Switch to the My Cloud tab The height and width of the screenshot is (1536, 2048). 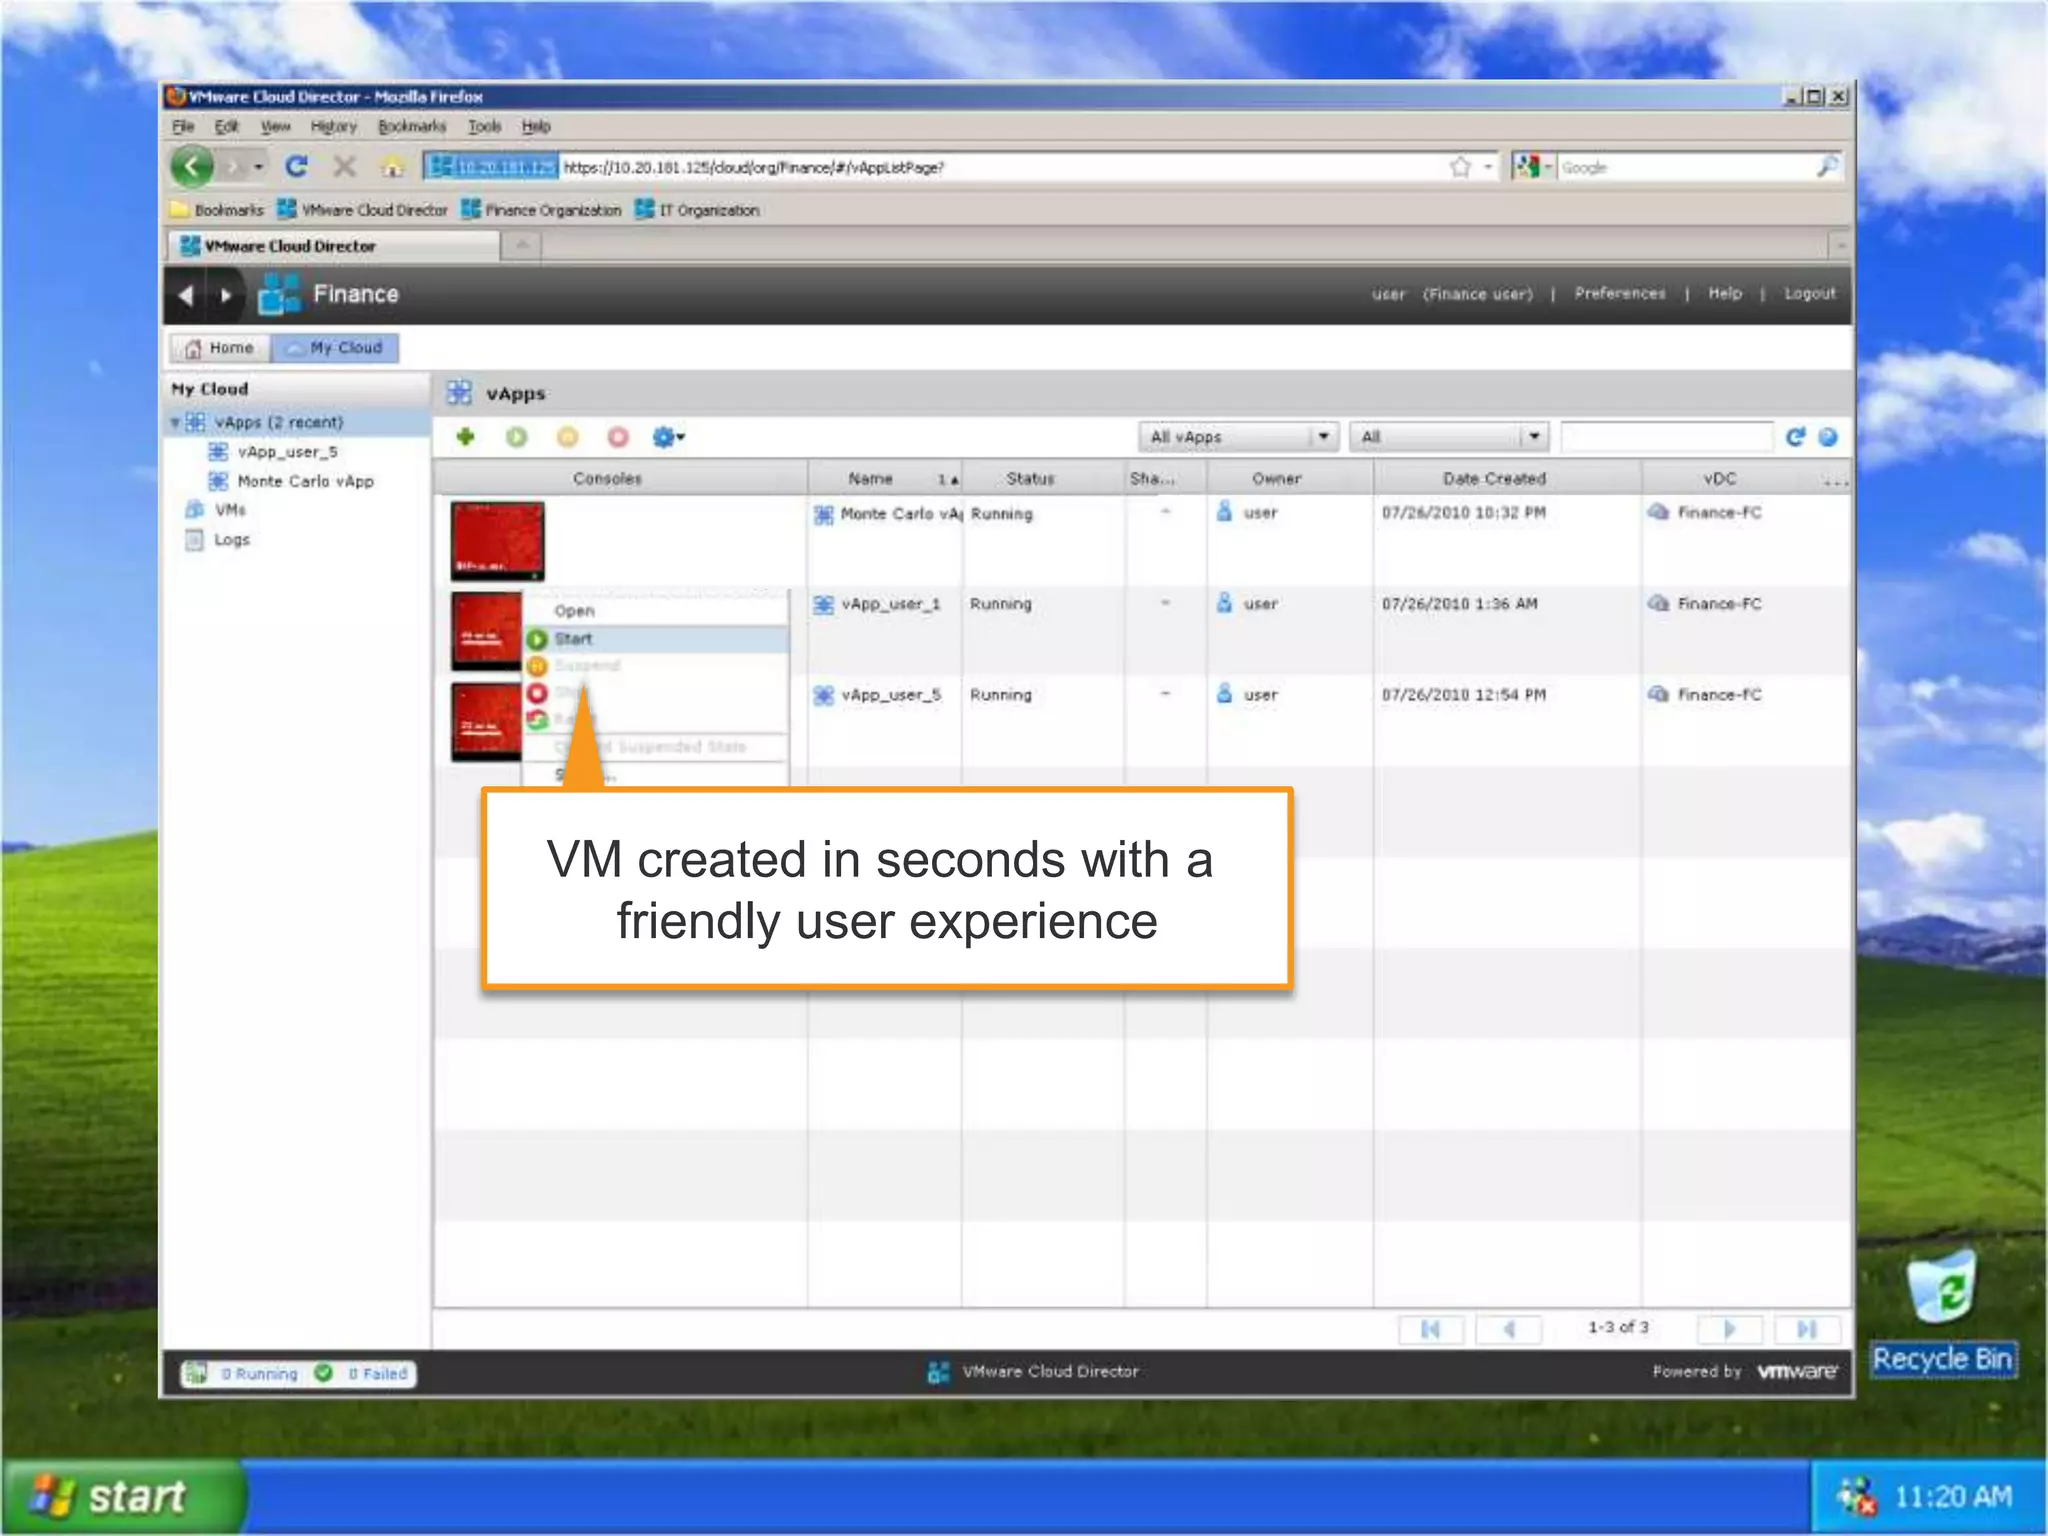[335, 348]
